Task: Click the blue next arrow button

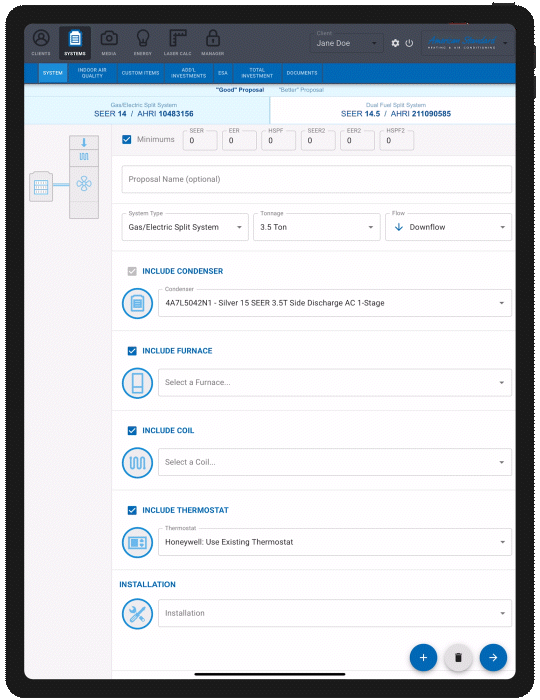Action: 493,657
